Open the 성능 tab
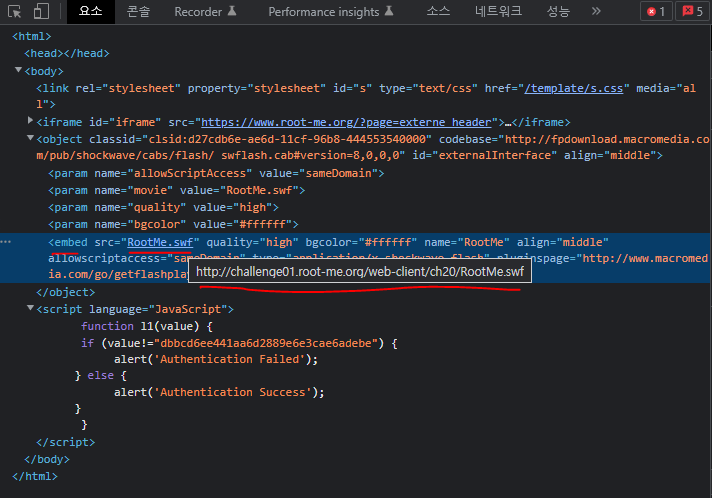712x498 pixels. 558,11
